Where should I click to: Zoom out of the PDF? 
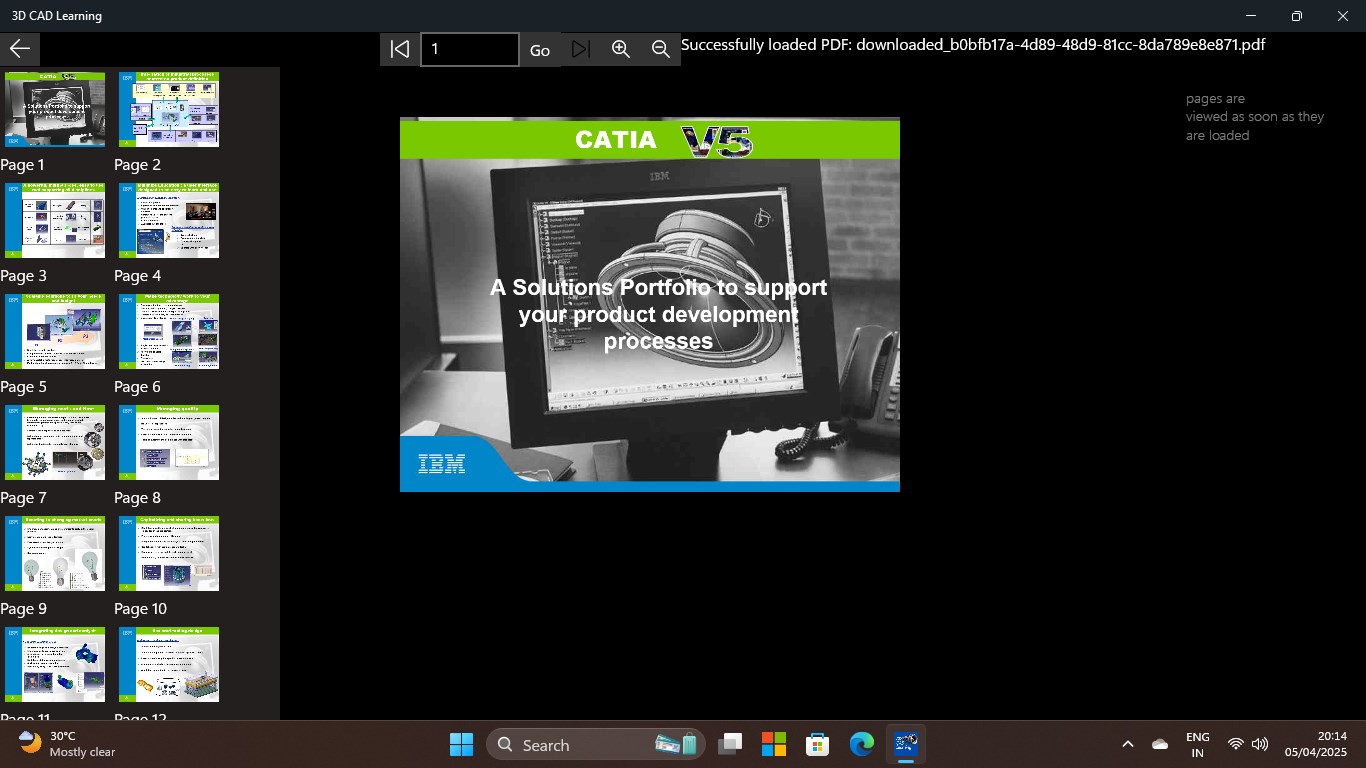click(x=661, y=49)
